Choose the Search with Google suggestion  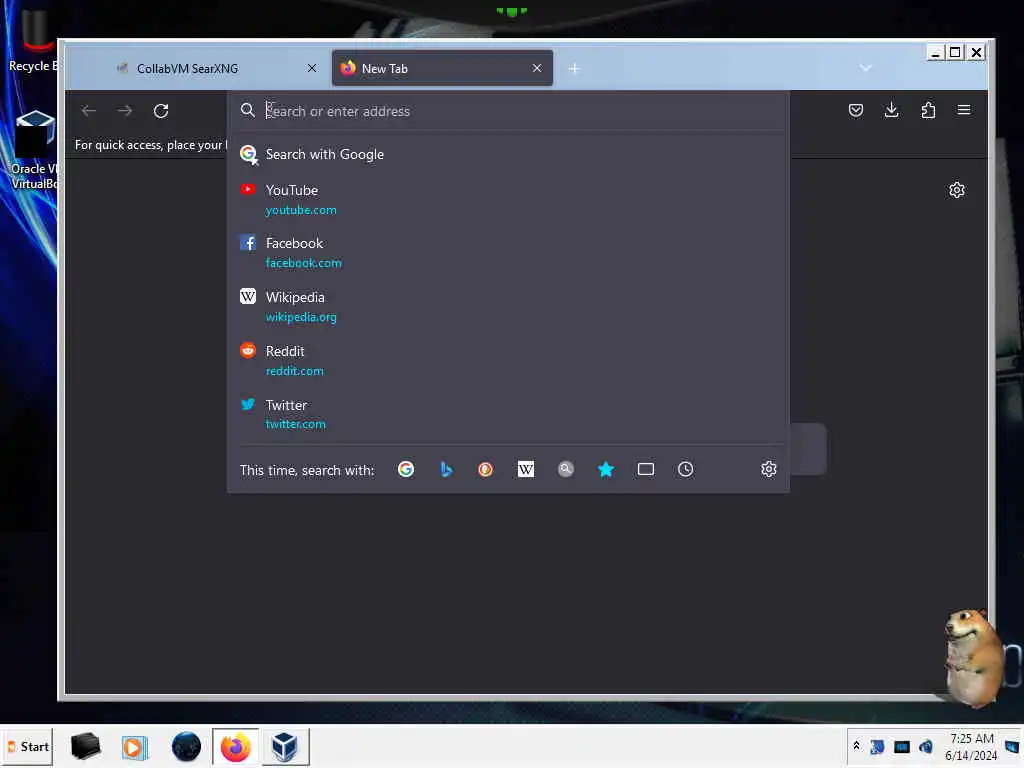508,155
